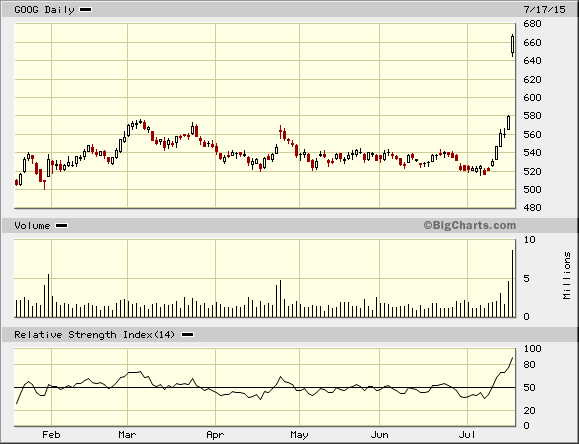Click the late-January volume spike bar
The height and width of the screenshot is (444, 579).
pos(48,296)
